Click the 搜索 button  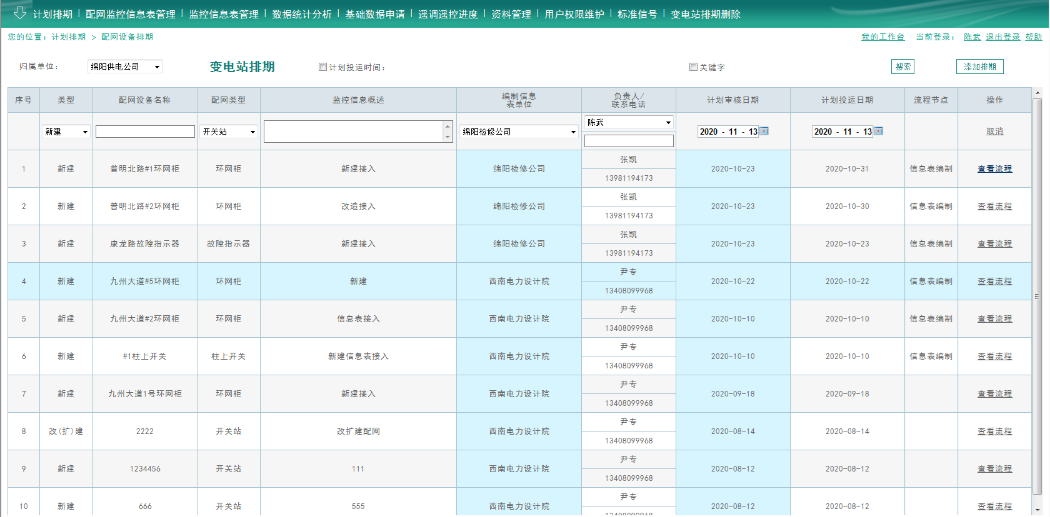[902, 67]
